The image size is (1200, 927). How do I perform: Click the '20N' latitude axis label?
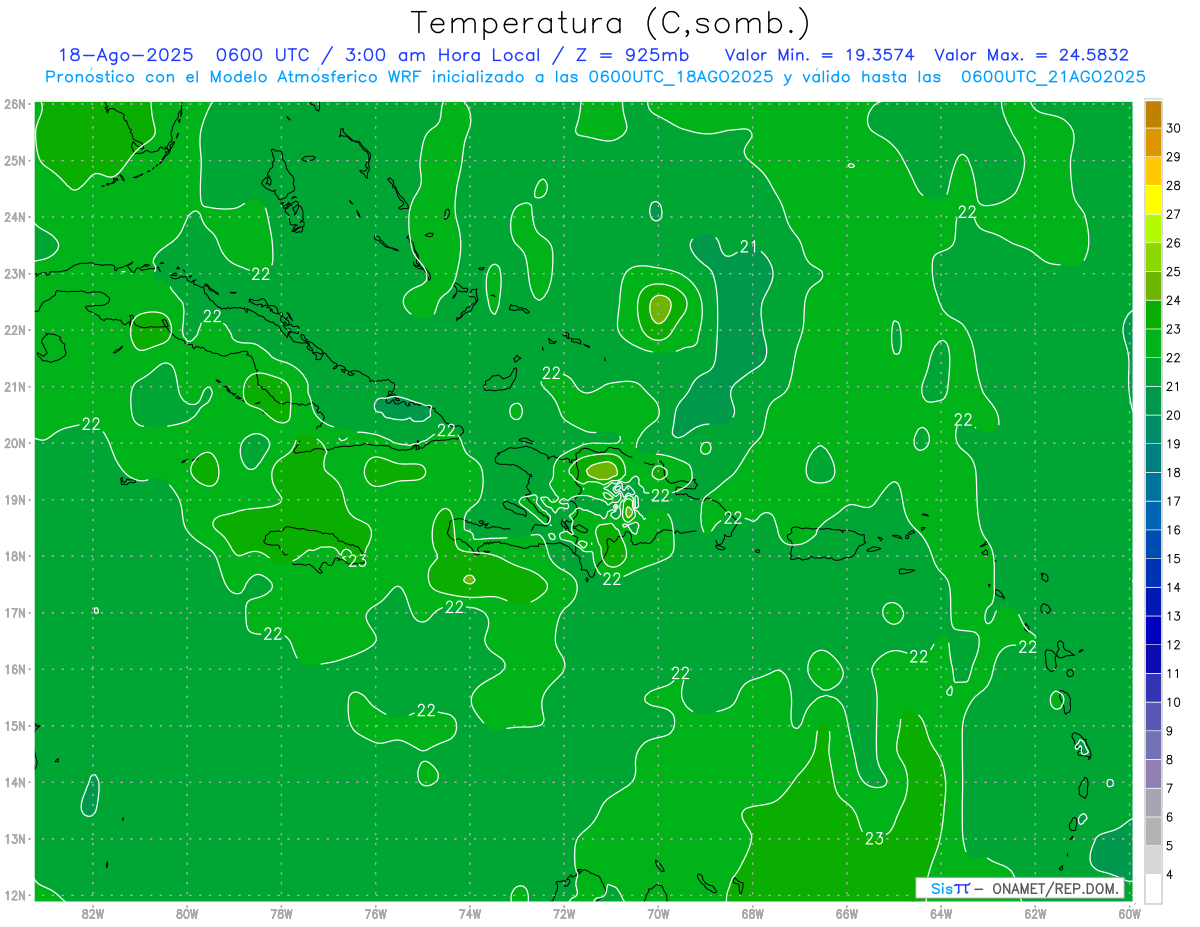point(15,443)
